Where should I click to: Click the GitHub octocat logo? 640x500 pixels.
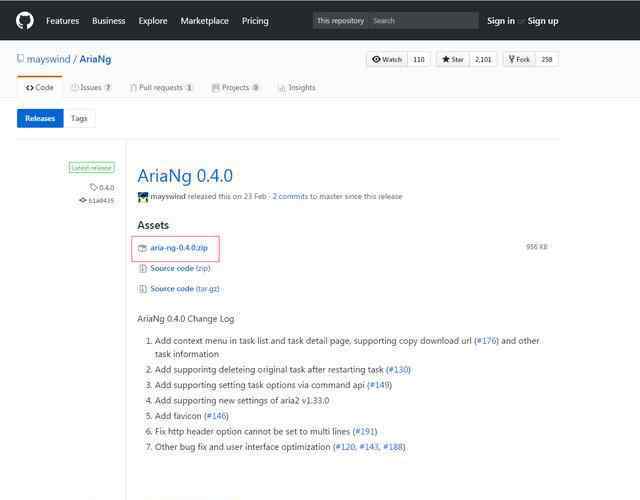[24, 21]
